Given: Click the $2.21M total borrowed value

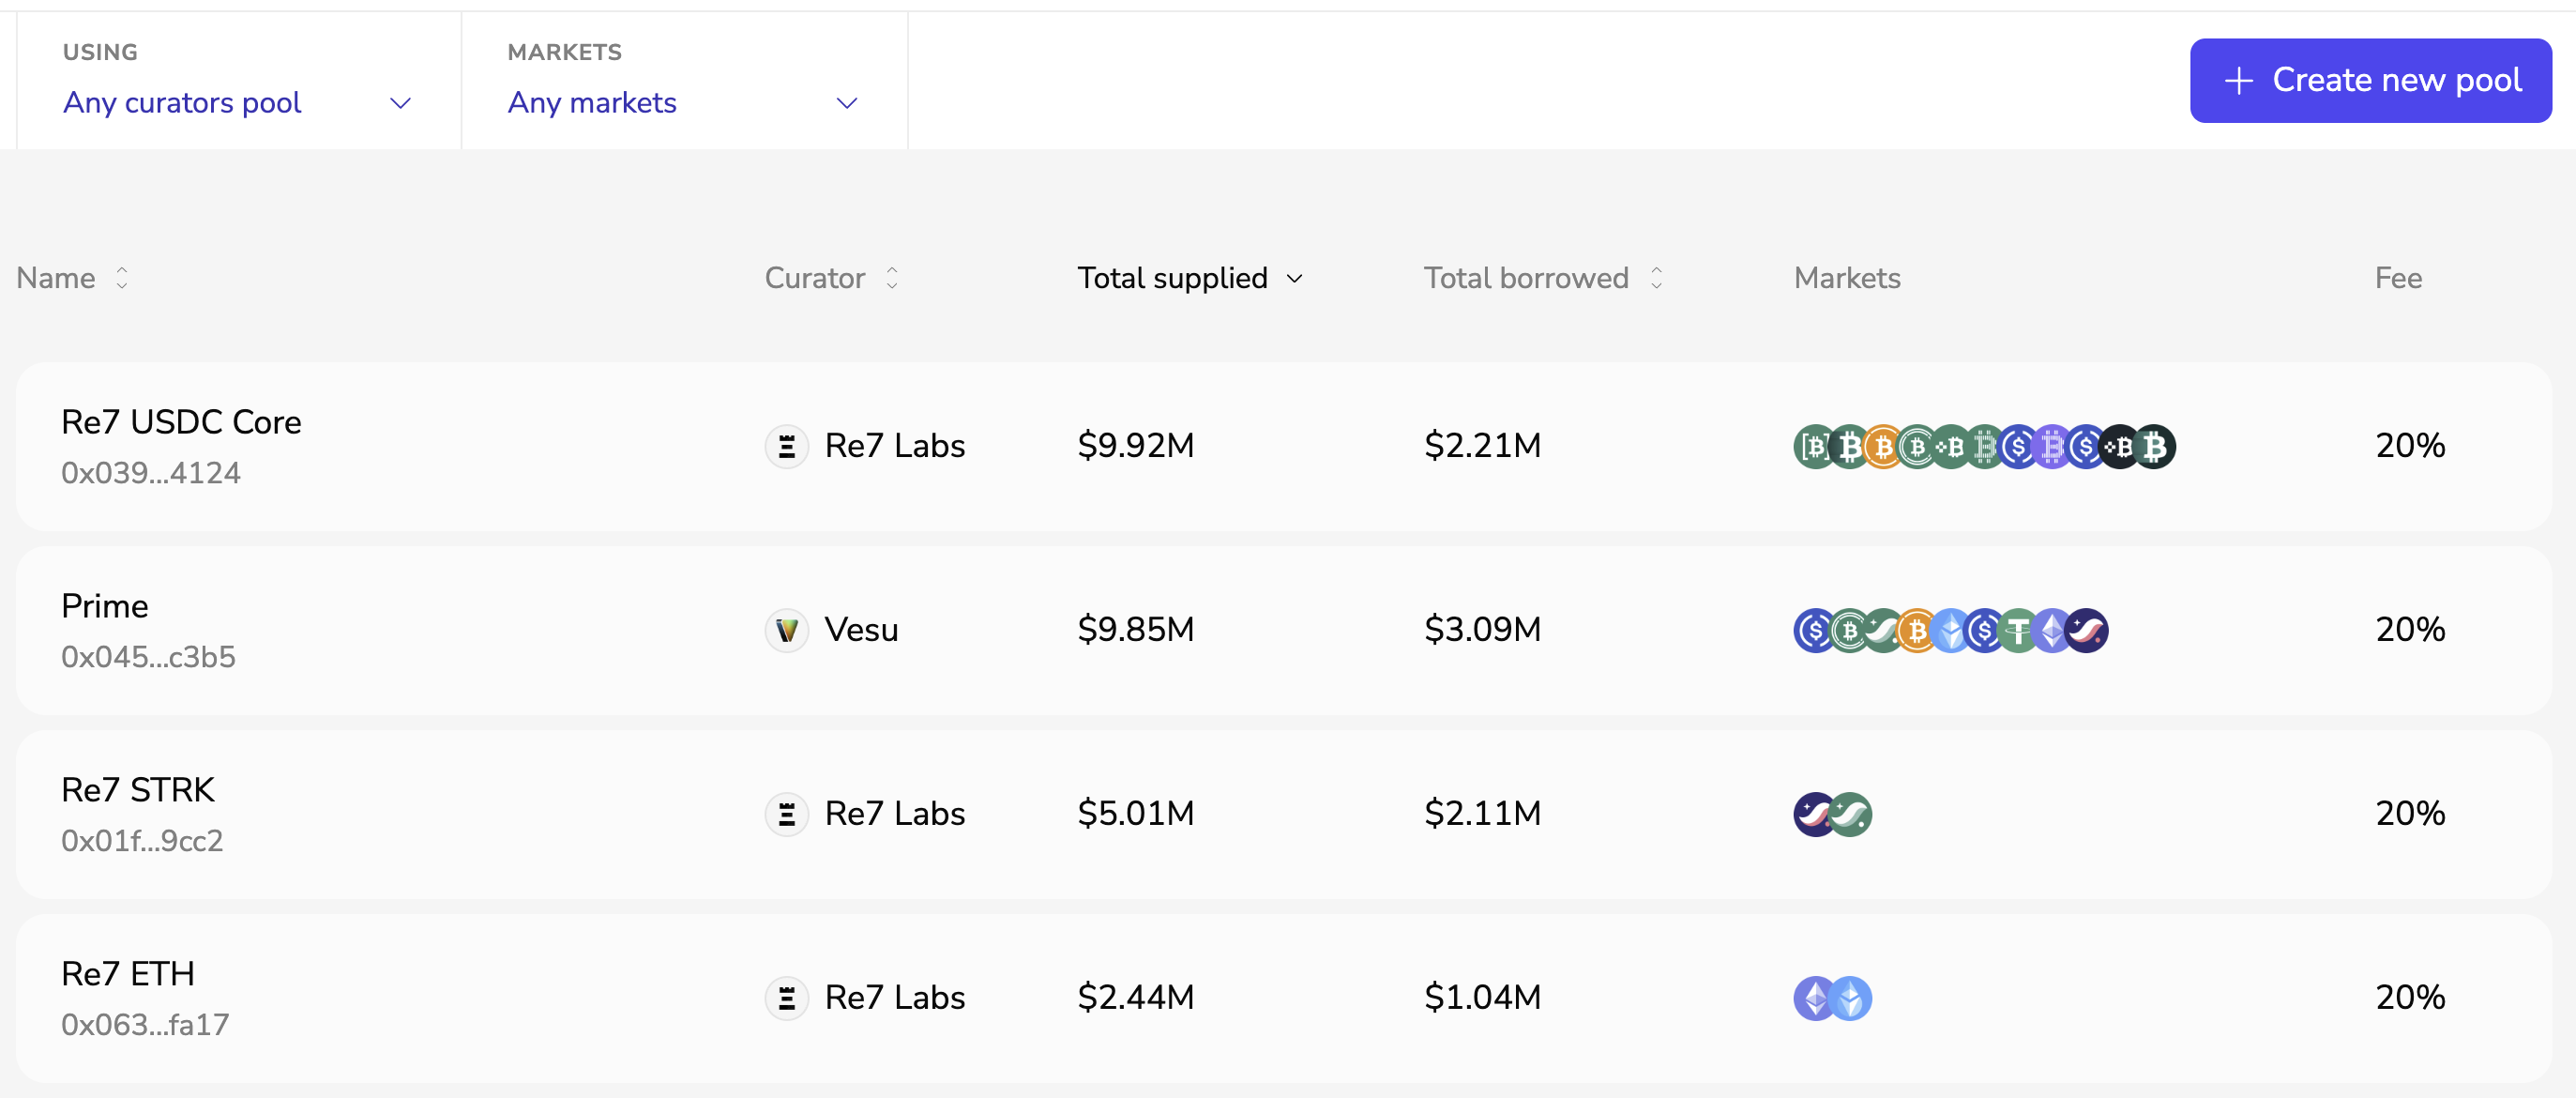Looking at the screenshot, I should [1483, 446].
